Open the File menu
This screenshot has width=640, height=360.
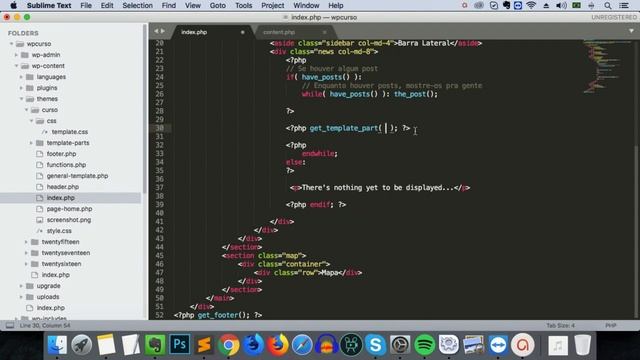[x=86, y=6]
